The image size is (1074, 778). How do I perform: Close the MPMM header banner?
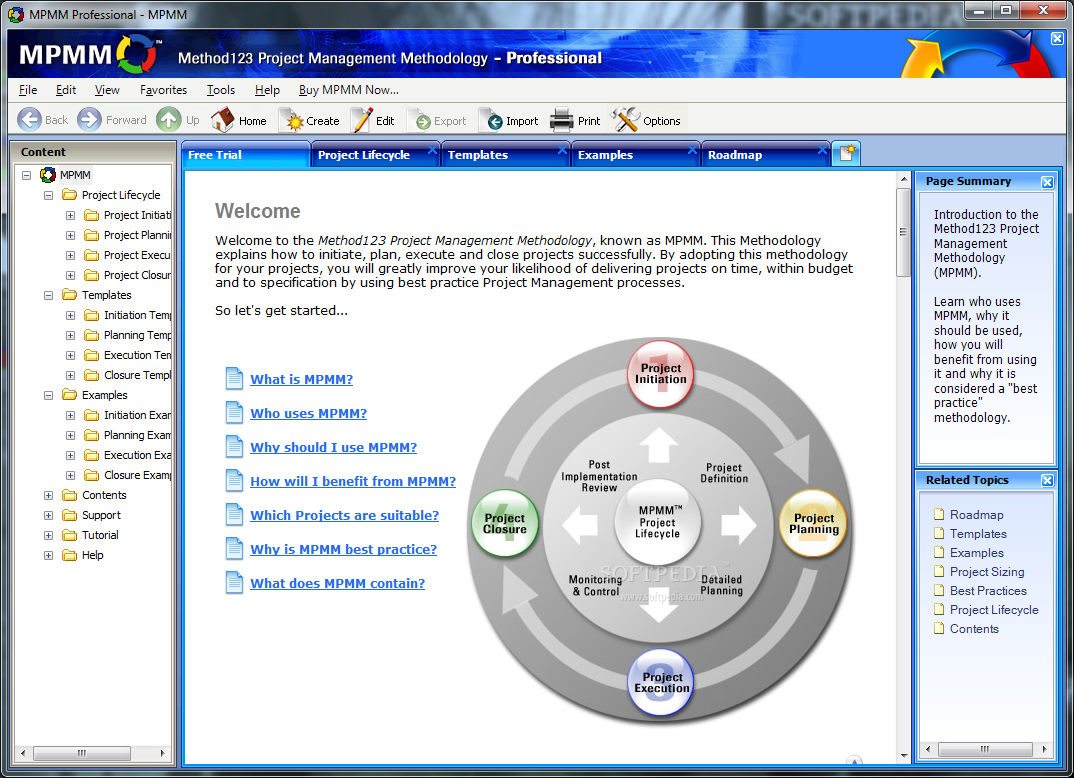coord(1058,38)
